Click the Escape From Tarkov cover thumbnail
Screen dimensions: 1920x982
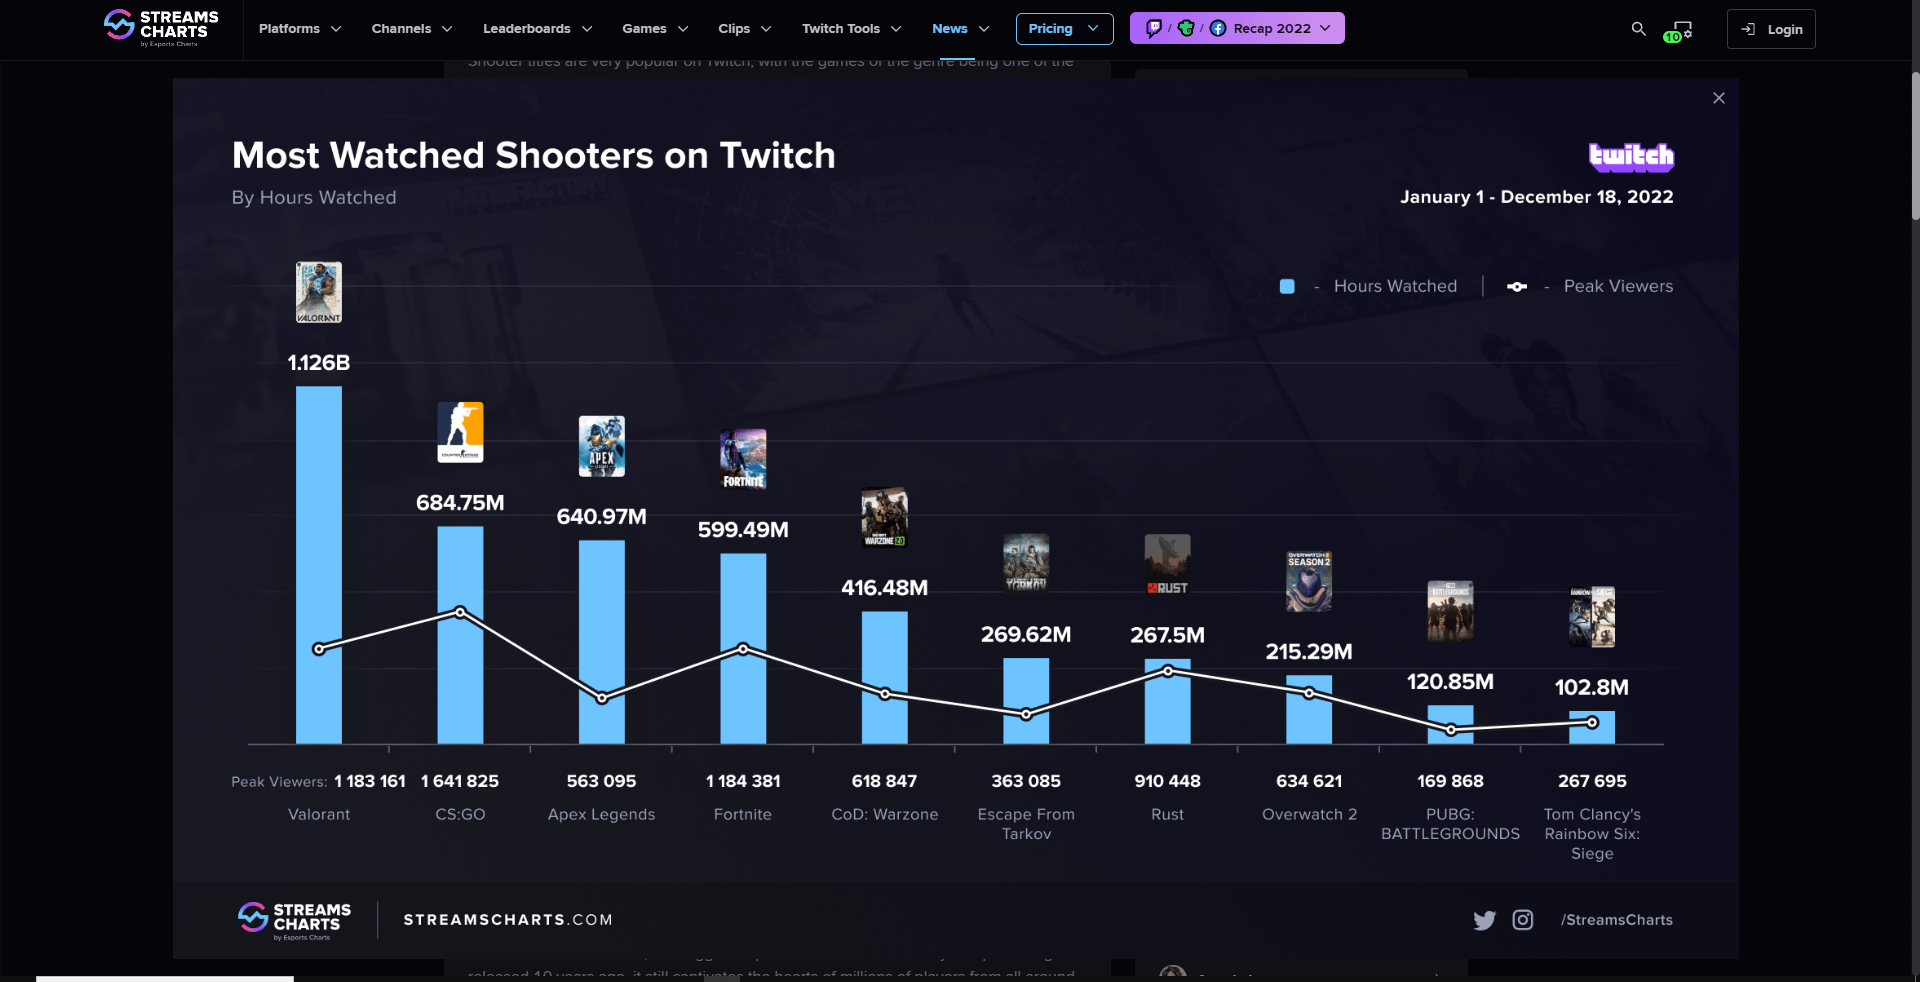(1026, 563)
